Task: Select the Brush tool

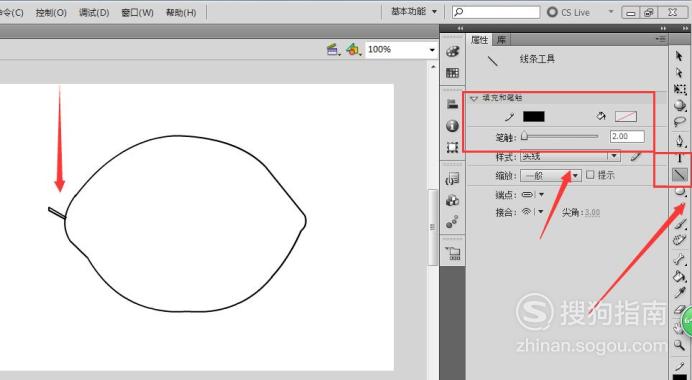Action: click(x=680, y=225)
